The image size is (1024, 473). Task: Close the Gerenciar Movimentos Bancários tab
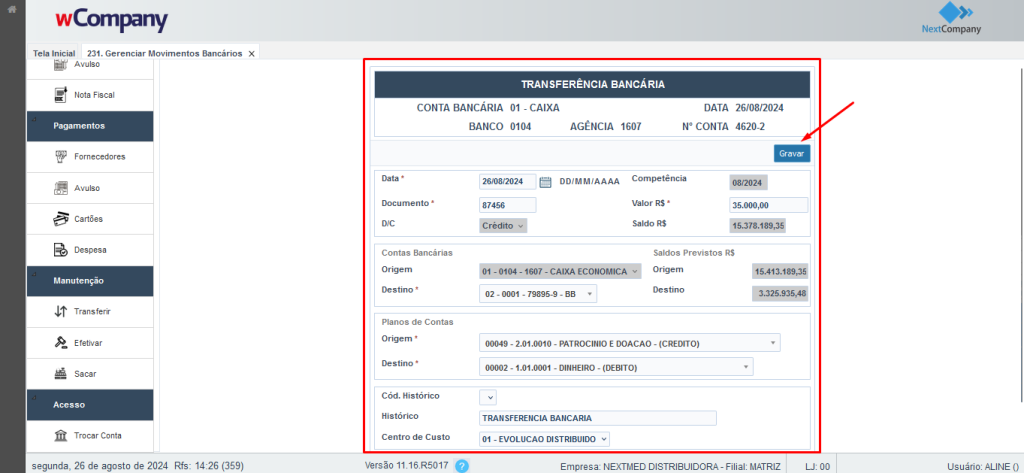click(251, 54)
